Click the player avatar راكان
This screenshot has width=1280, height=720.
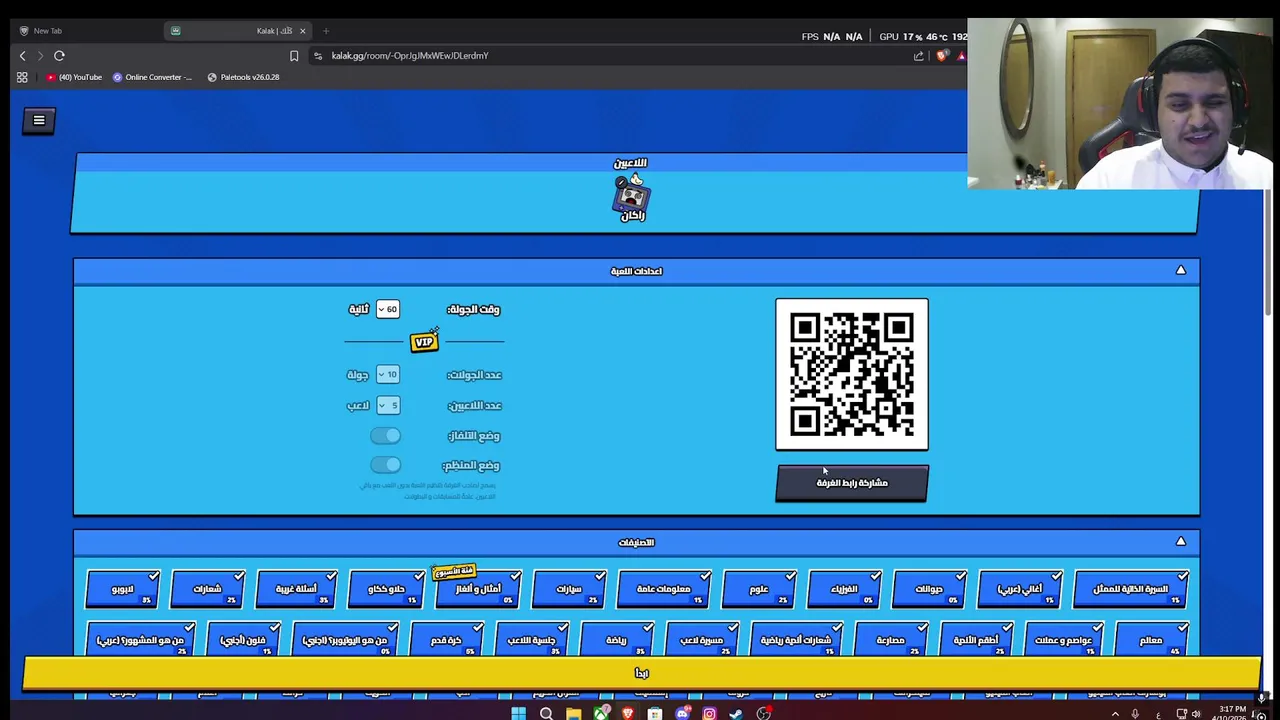[x=631, y=197]
